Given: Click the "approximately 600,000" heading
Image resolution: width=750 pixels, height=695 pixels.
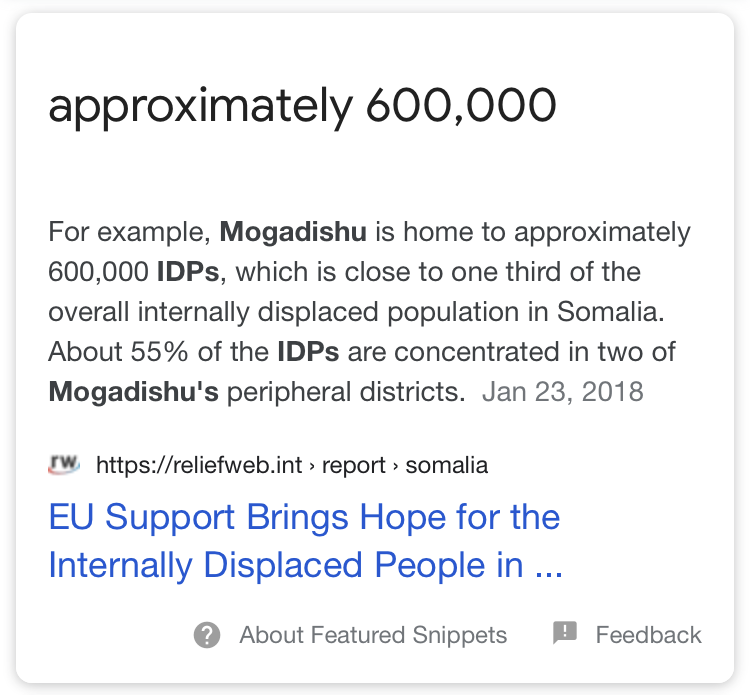Looking at the screenshot, I should 302,106.
